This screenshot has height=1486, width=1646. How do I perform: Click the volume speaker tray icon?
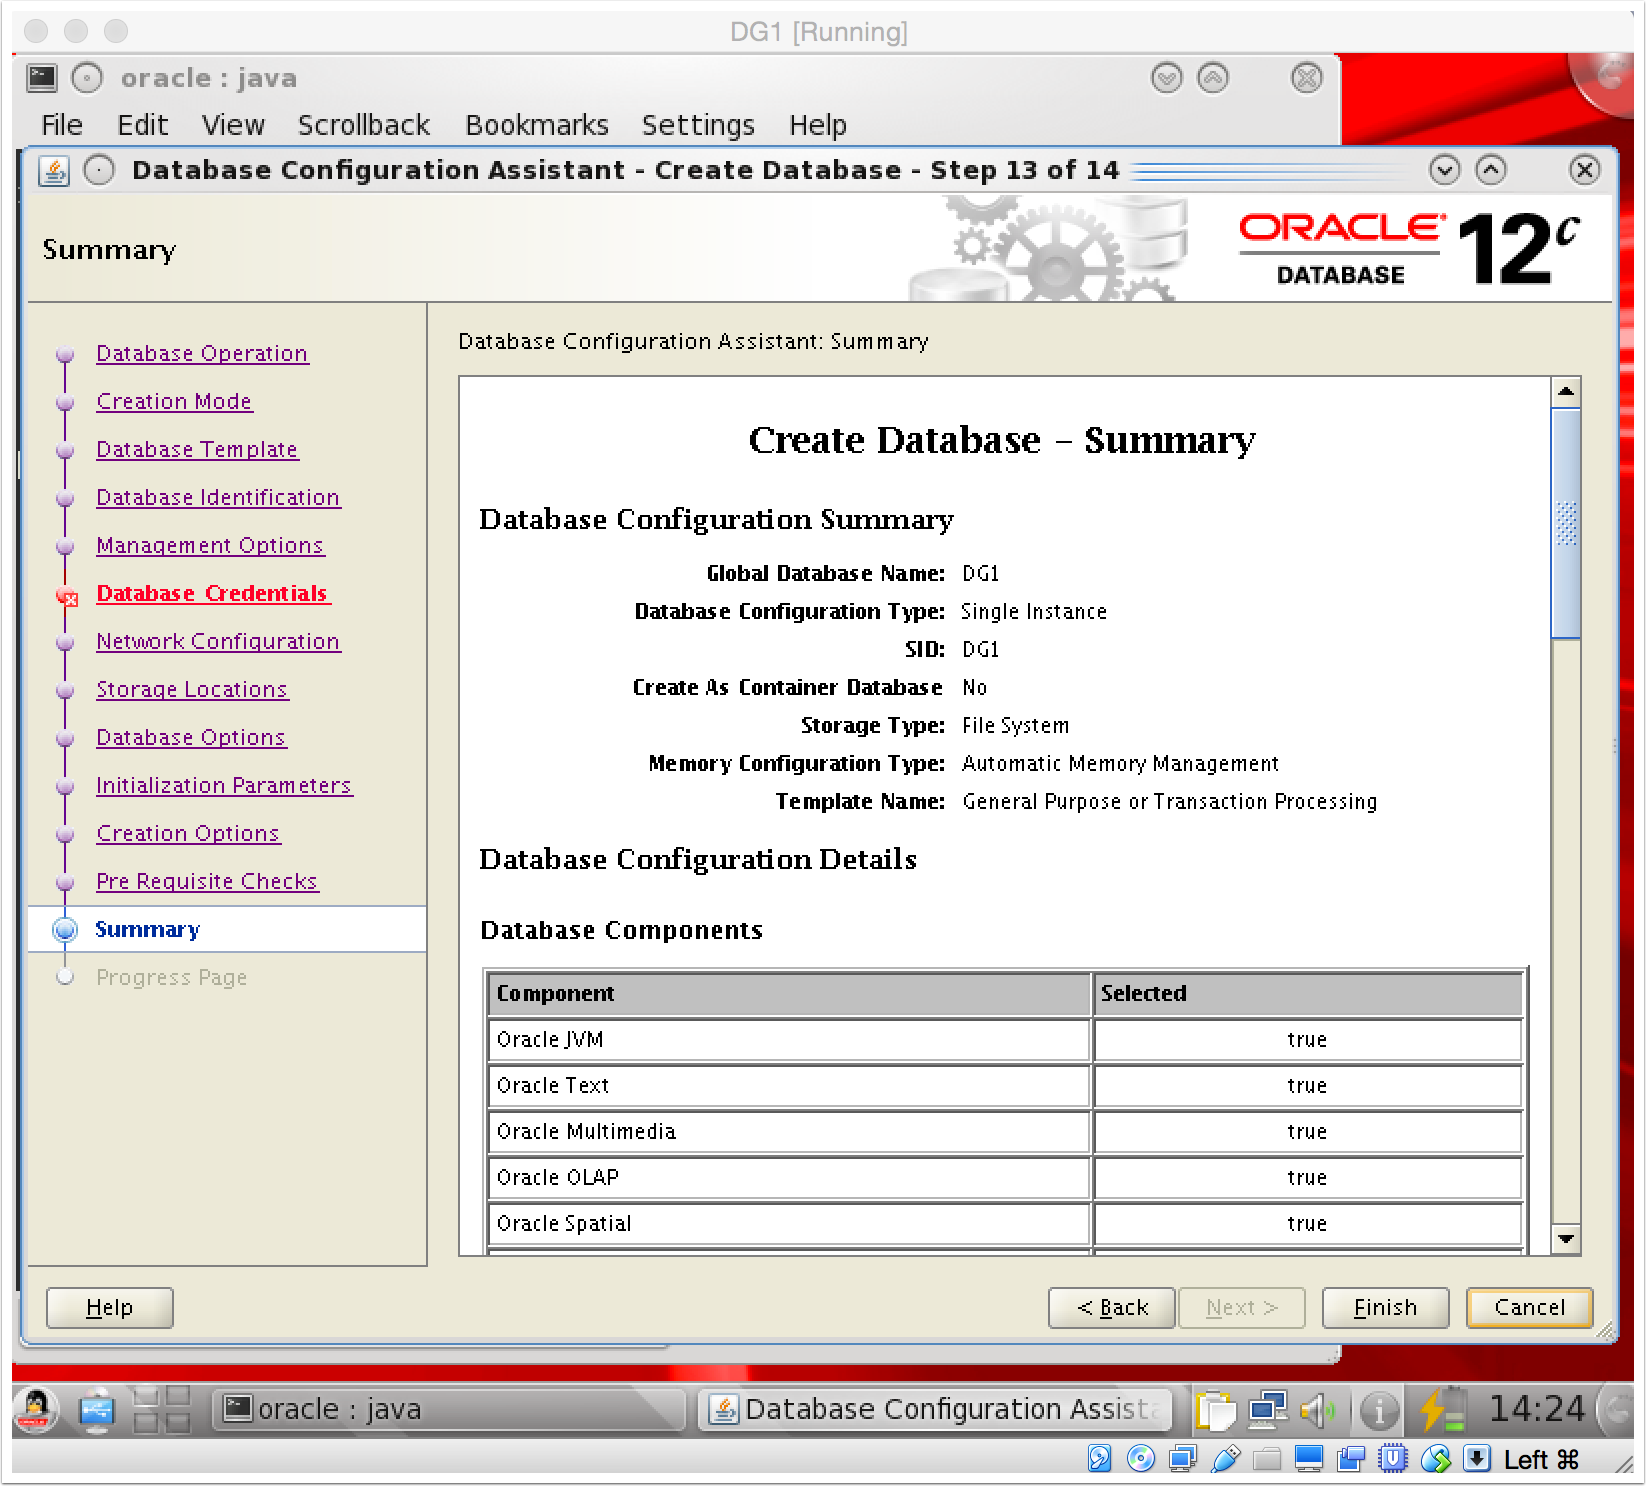click(x=1318, y=1411)
